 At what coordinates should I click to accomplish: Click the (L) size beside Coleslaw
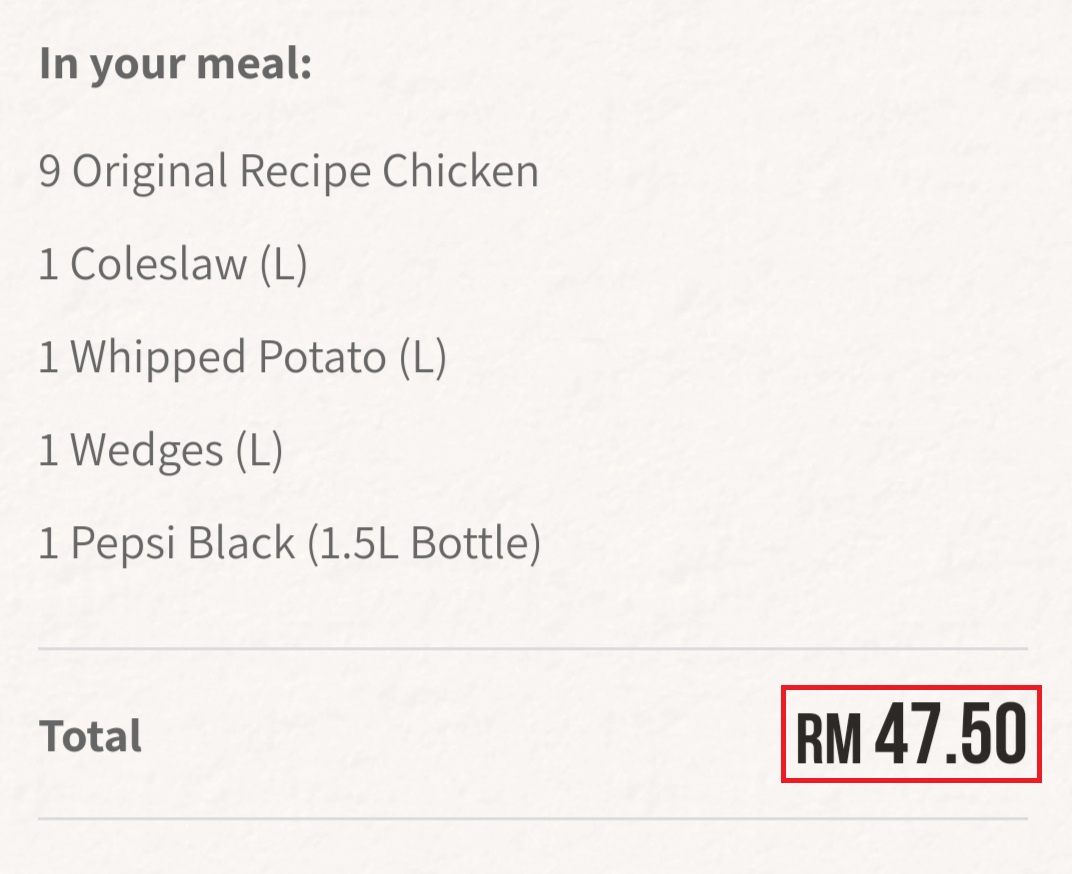coord(282,265)
